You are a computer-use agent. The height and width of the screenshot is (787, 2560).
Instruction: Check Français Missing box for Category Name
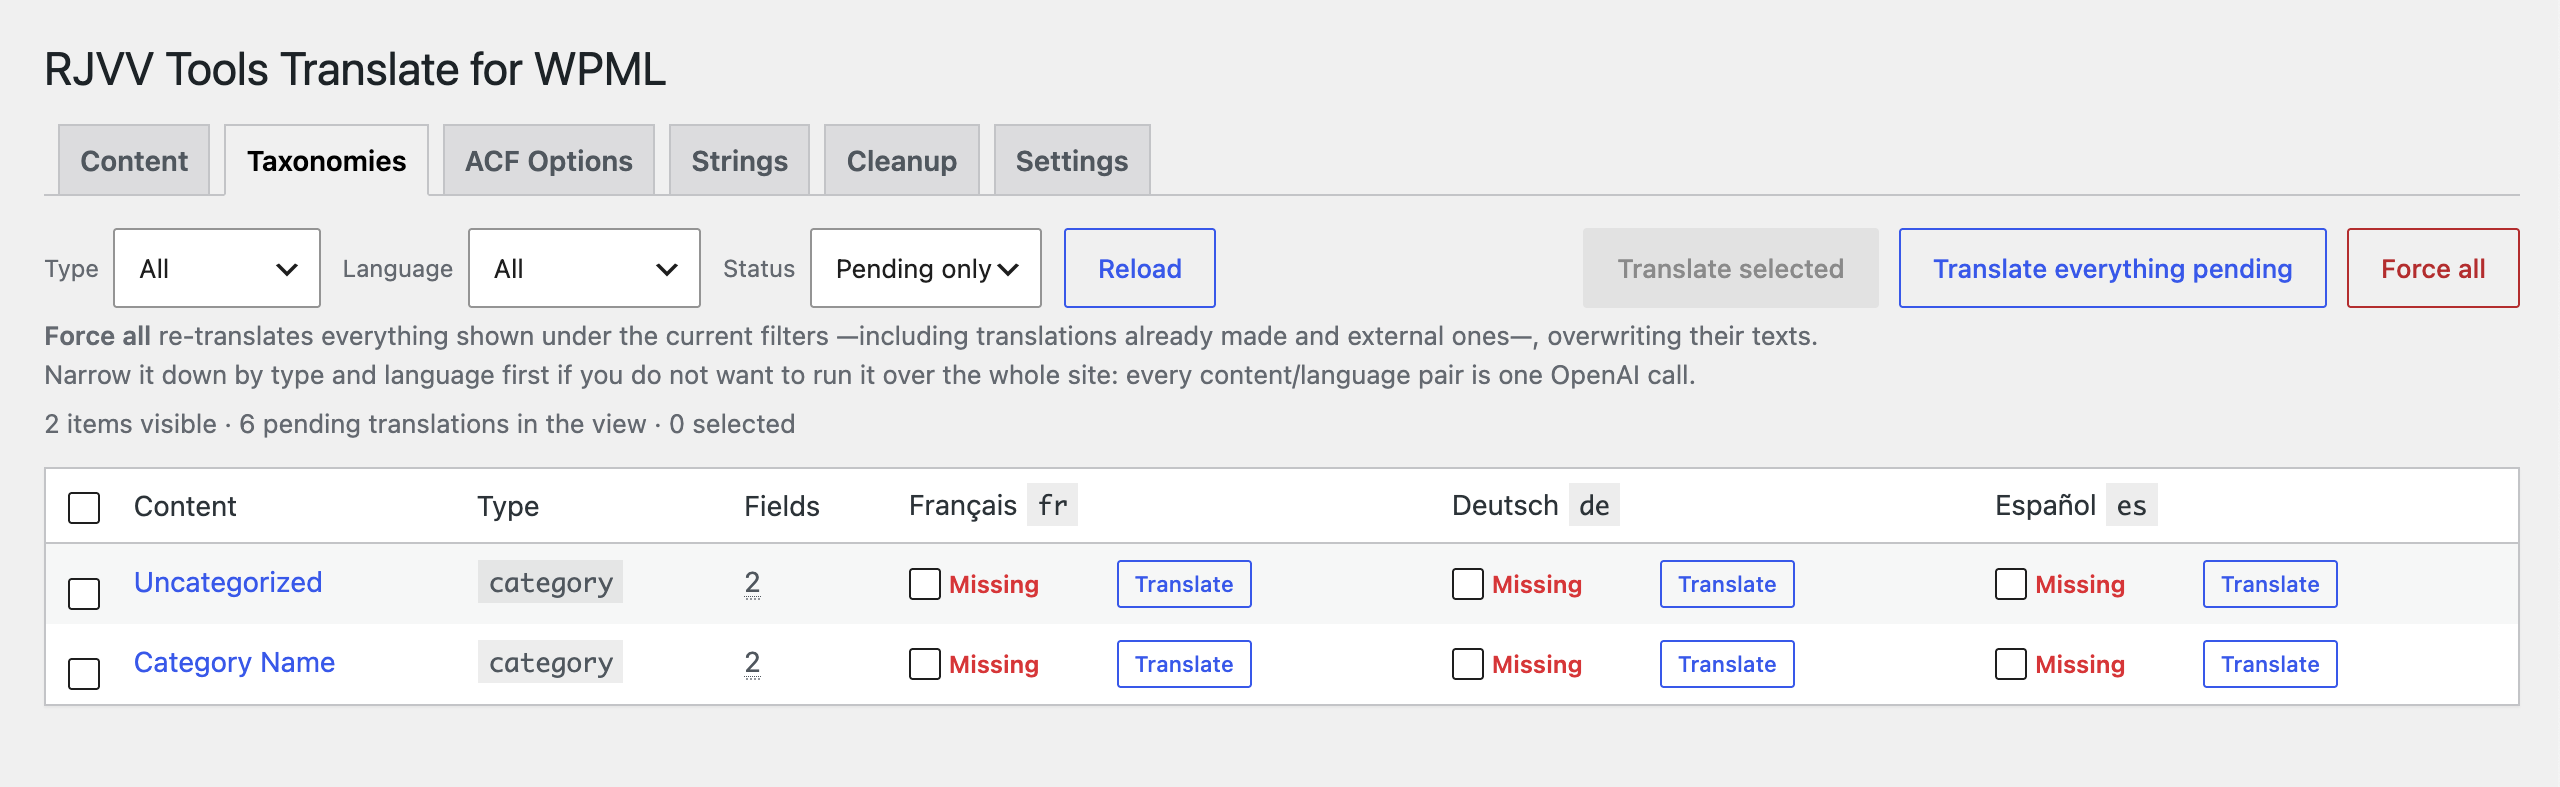coord(925,664)
